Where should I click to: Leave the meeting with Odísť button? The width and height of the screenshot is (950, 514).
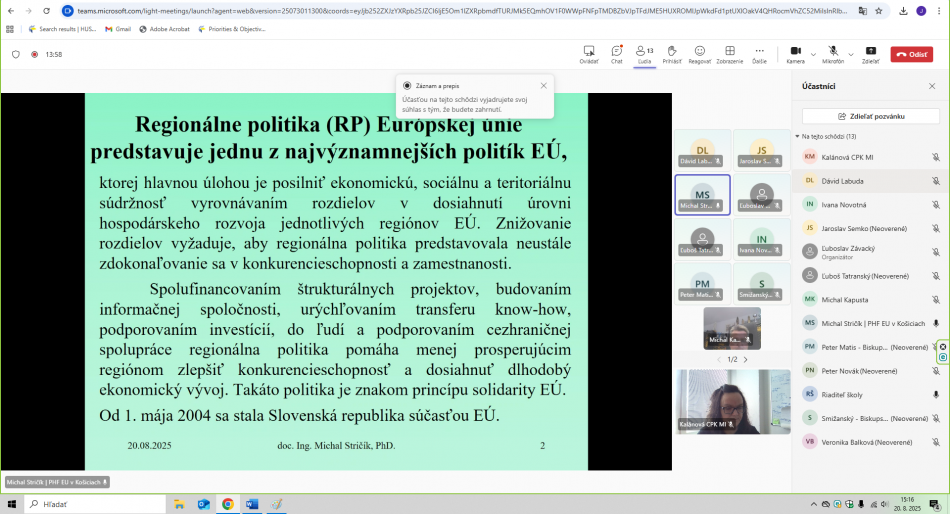[912, 55]
